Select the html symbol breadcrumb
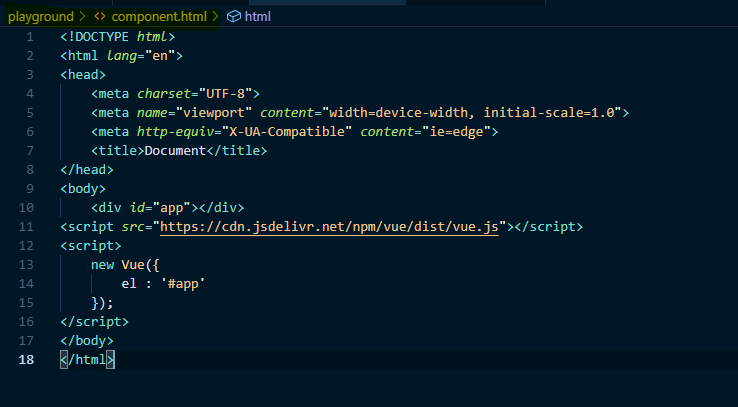The image size is (738, 407). pos(258,17)
